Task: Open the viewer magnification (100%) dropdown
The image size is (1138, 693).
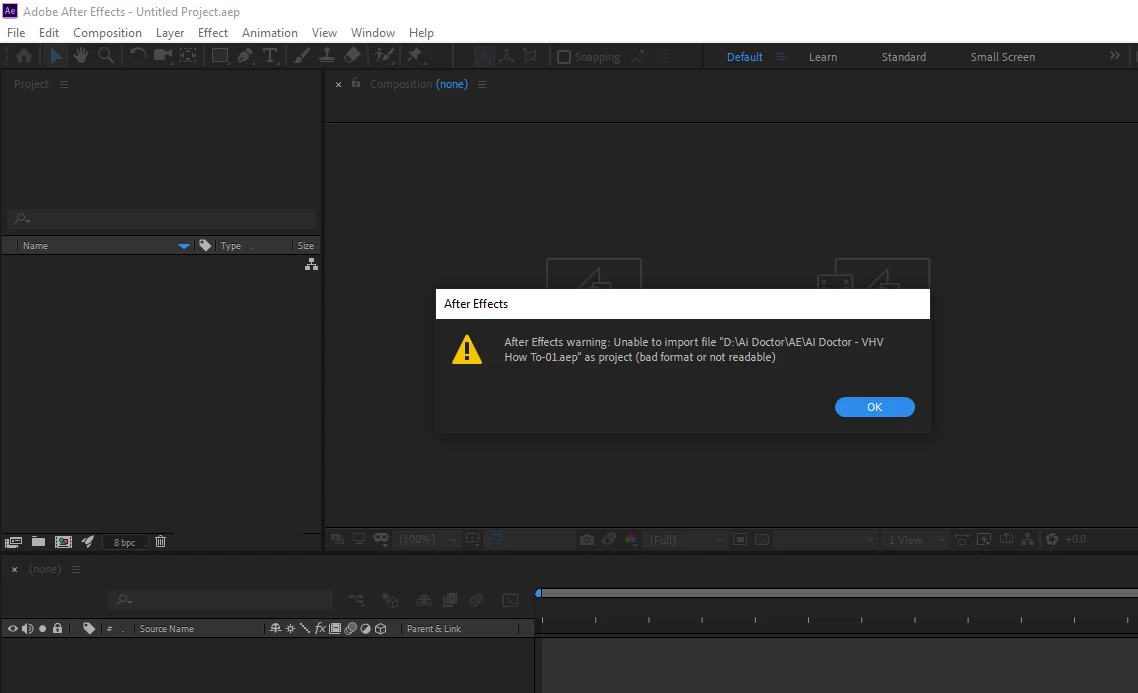Action: coord(428,539)
